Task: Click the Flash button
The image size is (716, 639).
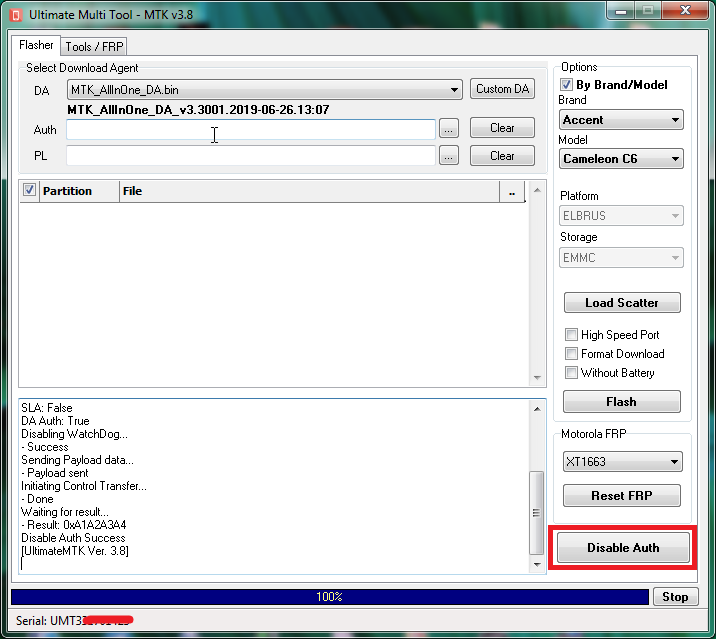Action: pos(621,401)
